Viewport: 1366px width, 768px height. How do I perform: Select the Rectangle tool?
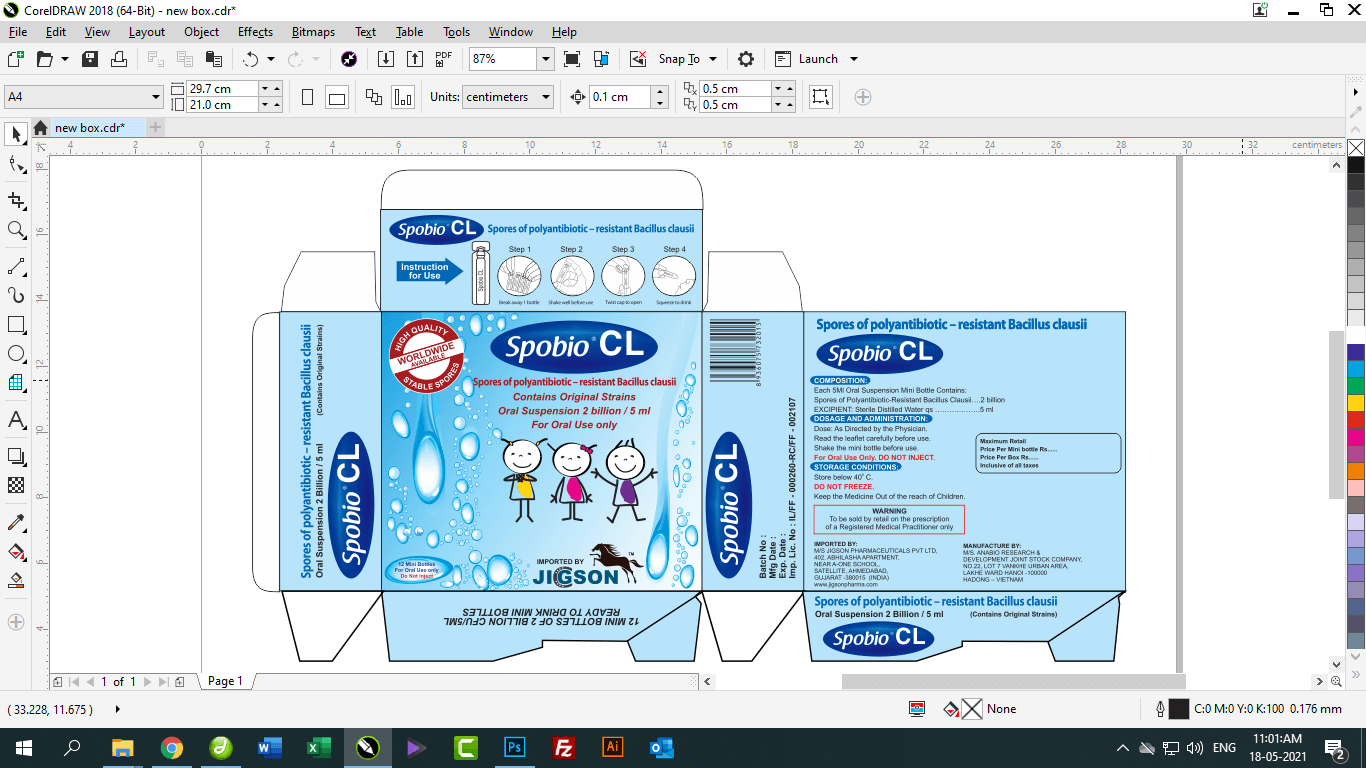point(16,325)
